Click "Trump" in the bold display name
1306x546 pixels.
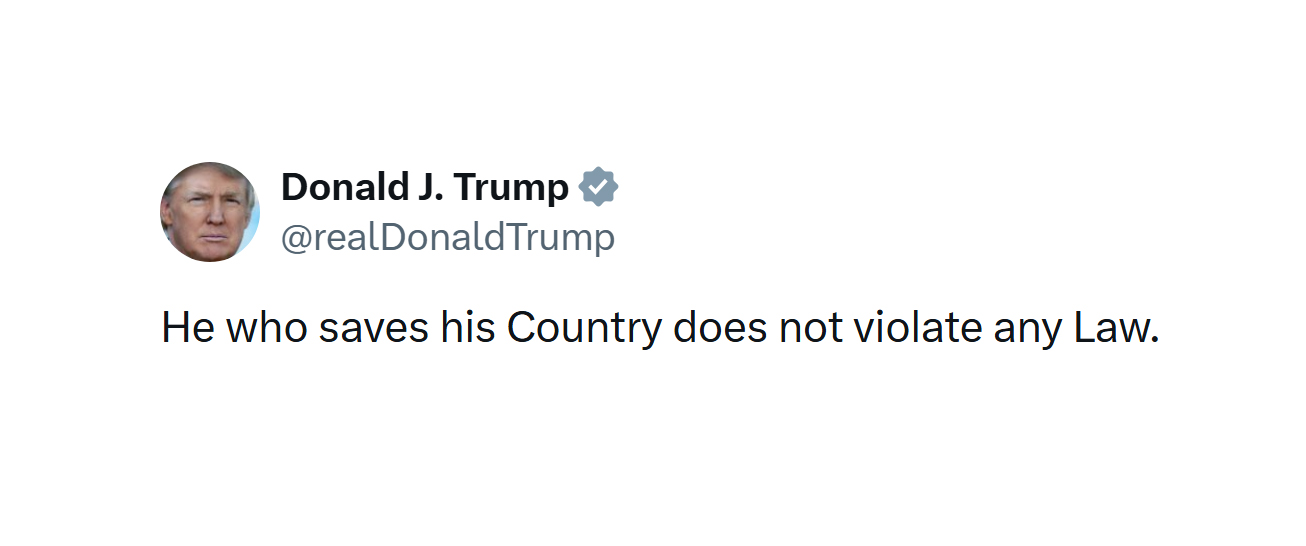(511, 187)
